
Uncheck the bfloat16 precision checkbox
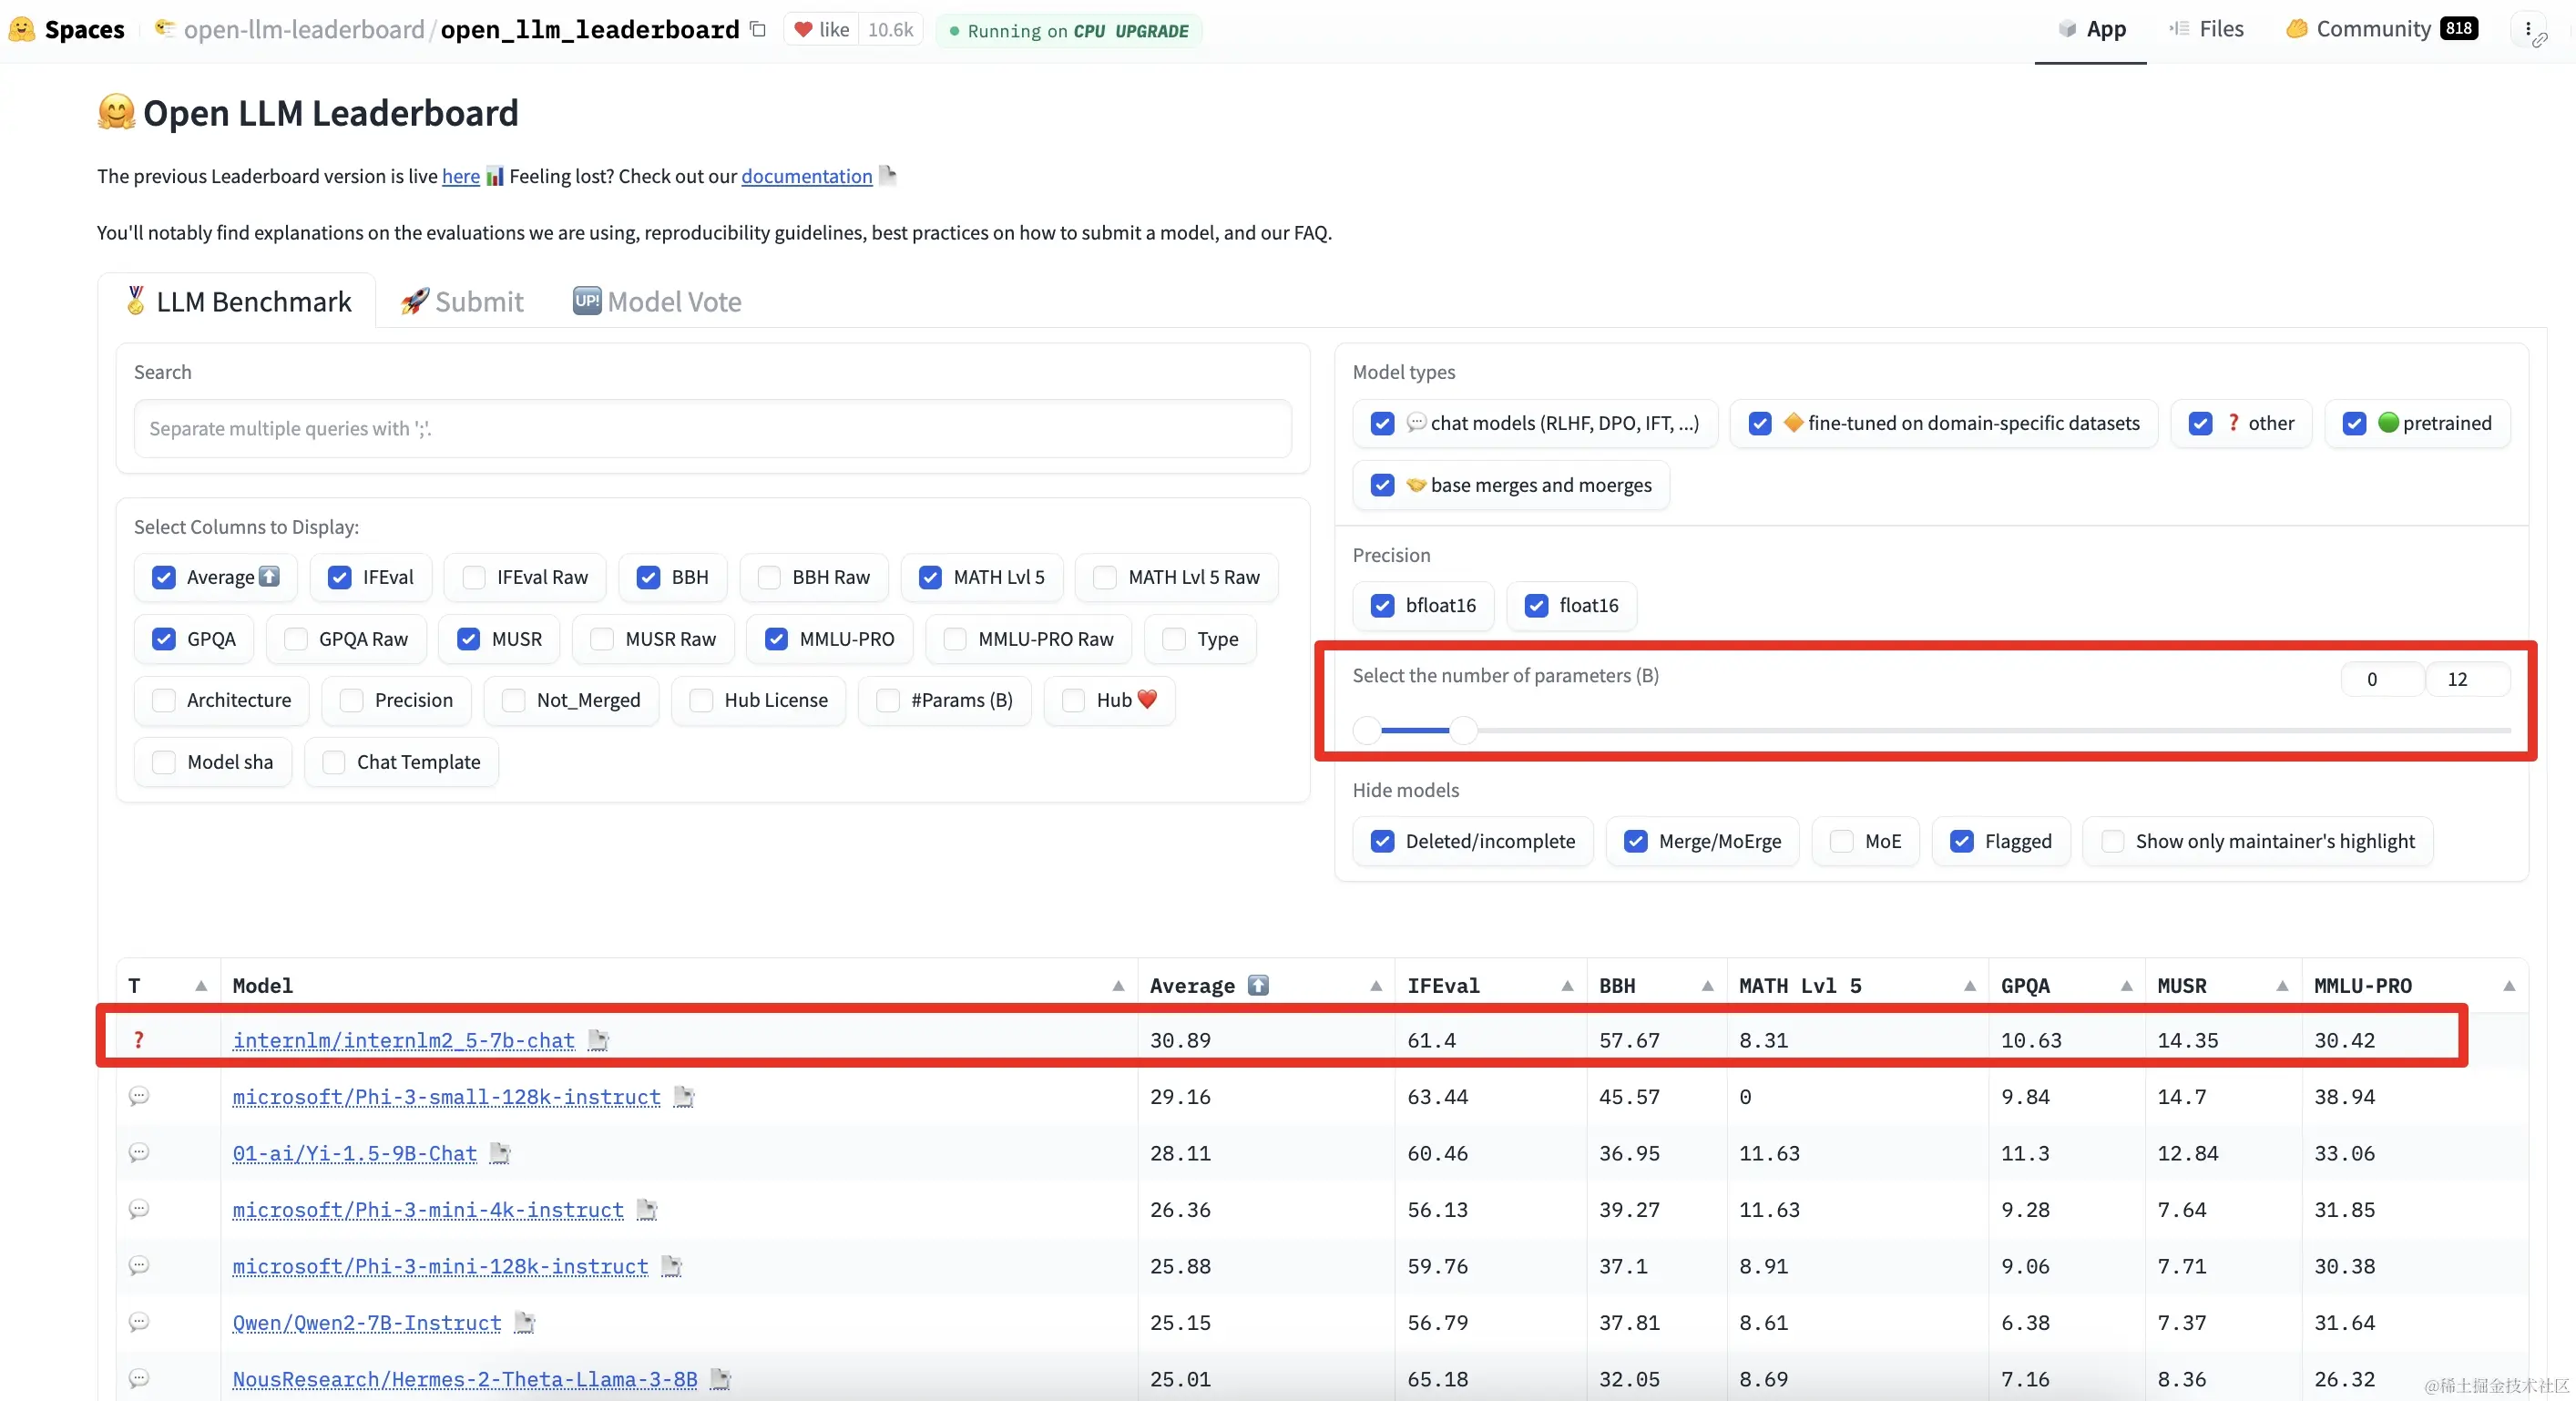coord(1382,605)
